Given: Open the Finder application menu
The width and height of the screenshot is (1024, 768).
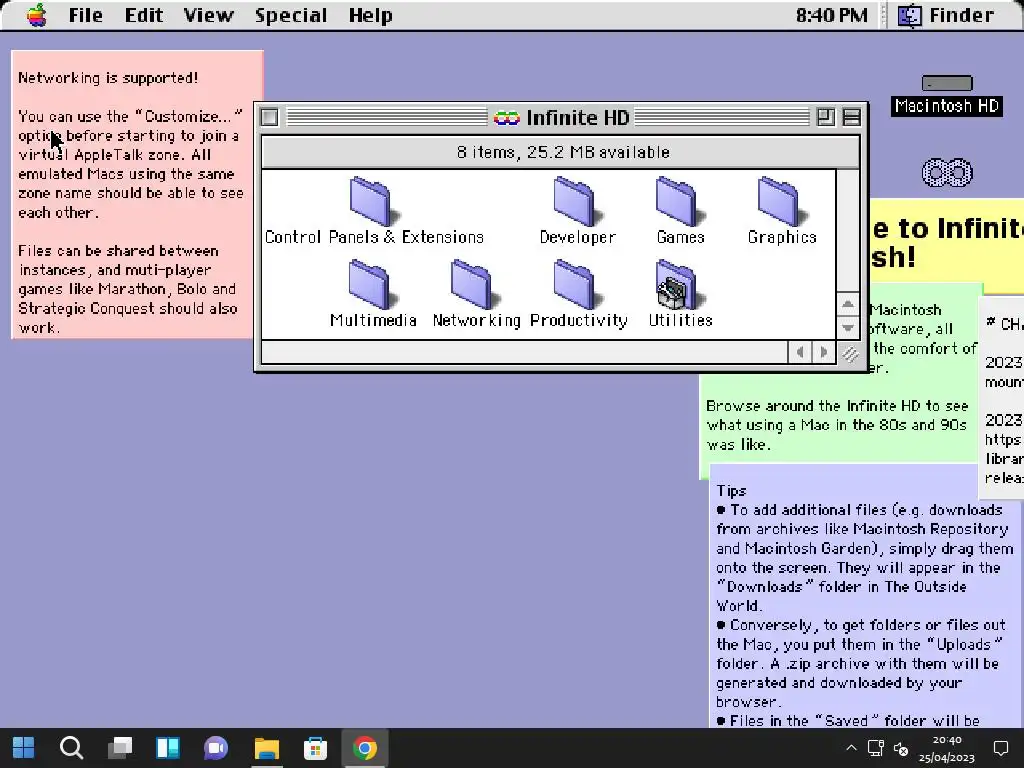Looking at the screenshot, I should coord(946,15).
